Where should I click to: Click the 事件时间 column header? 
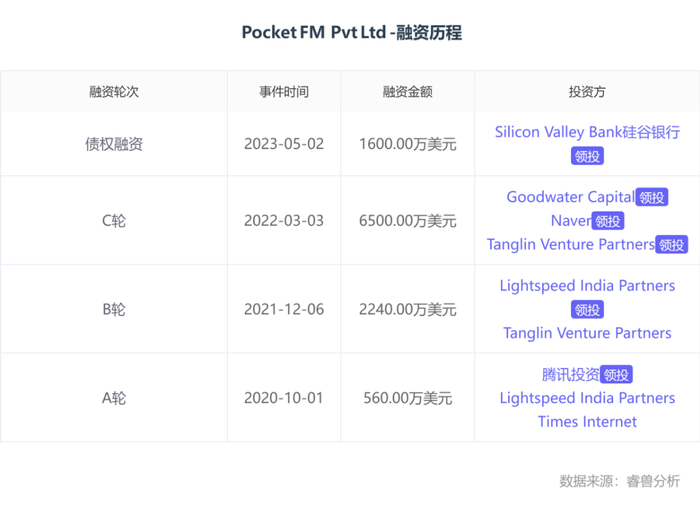(x=284, y=91)
